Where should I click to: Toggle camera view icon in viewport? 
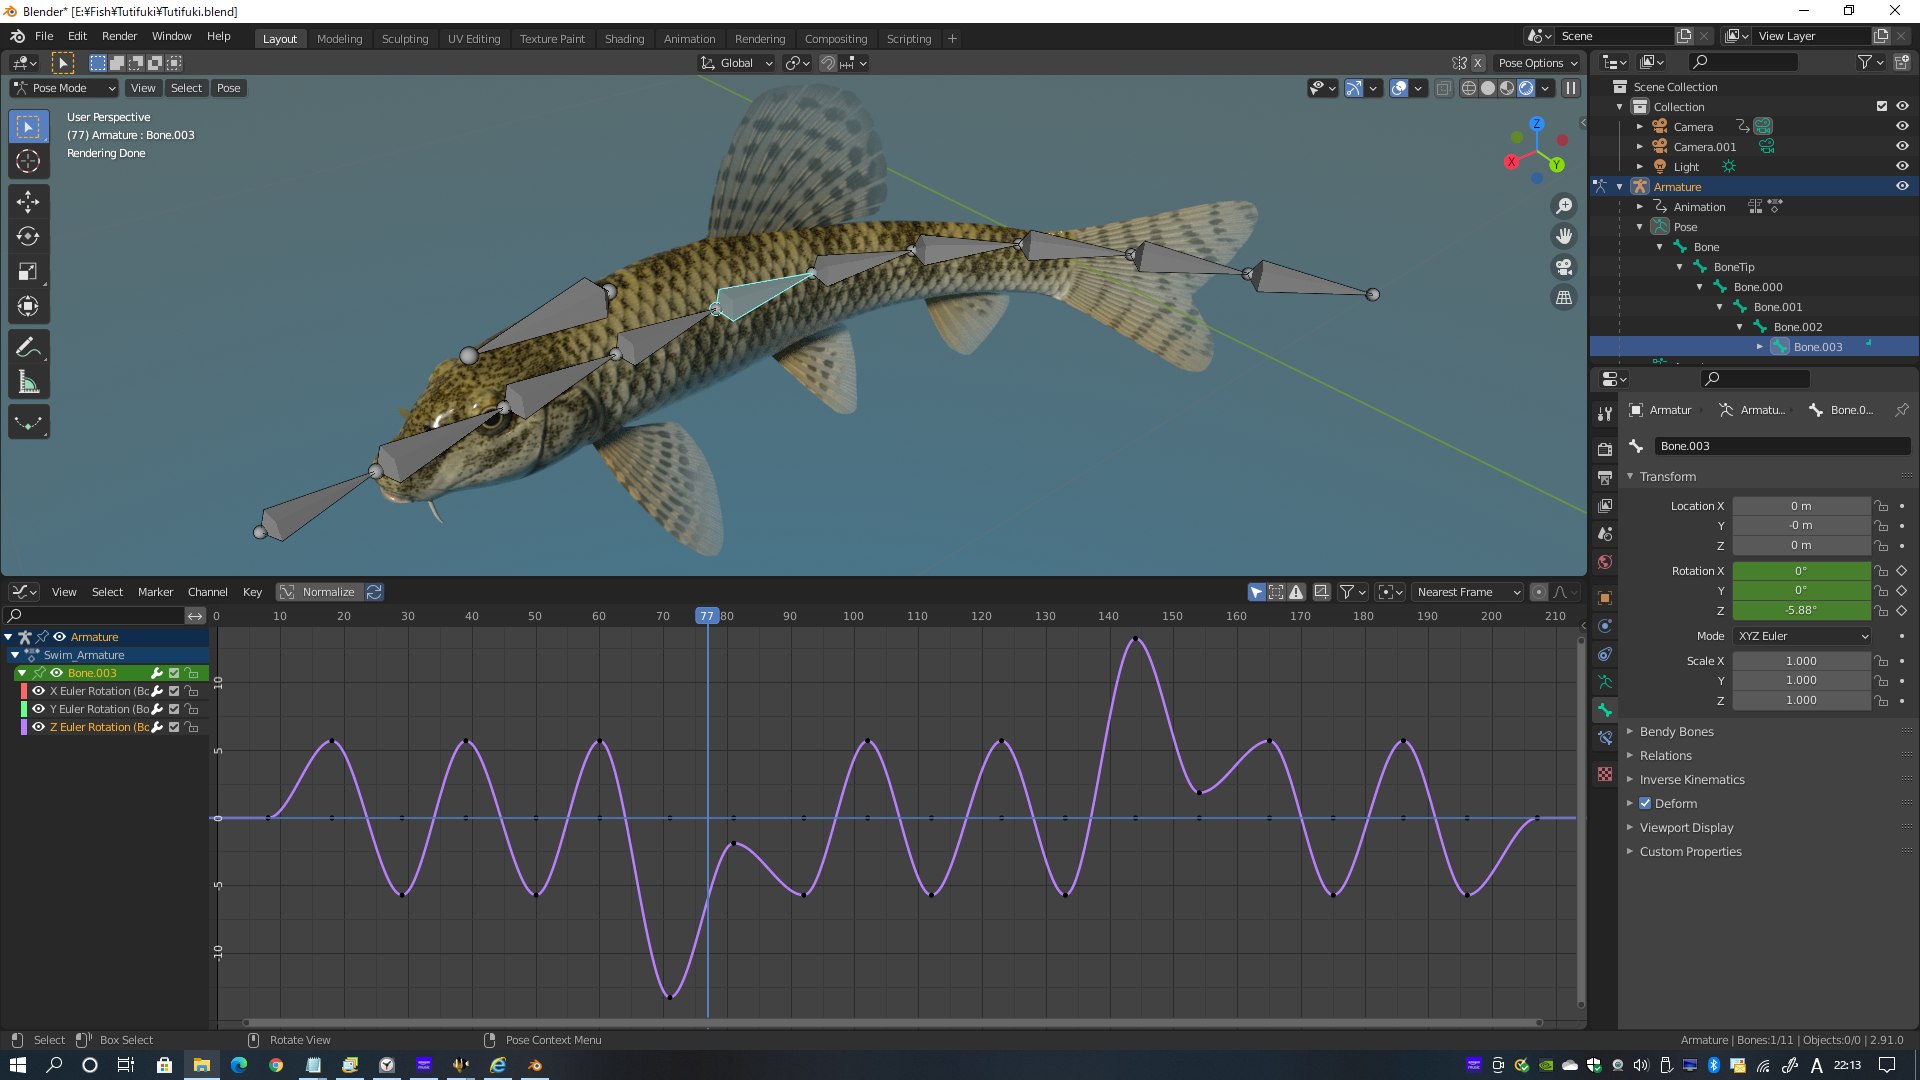(x=1564, y=267)
